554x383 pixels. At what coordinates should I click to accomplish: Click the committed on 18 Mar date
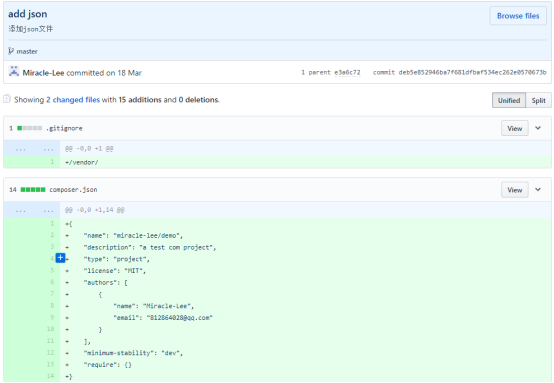click(104, 73)
